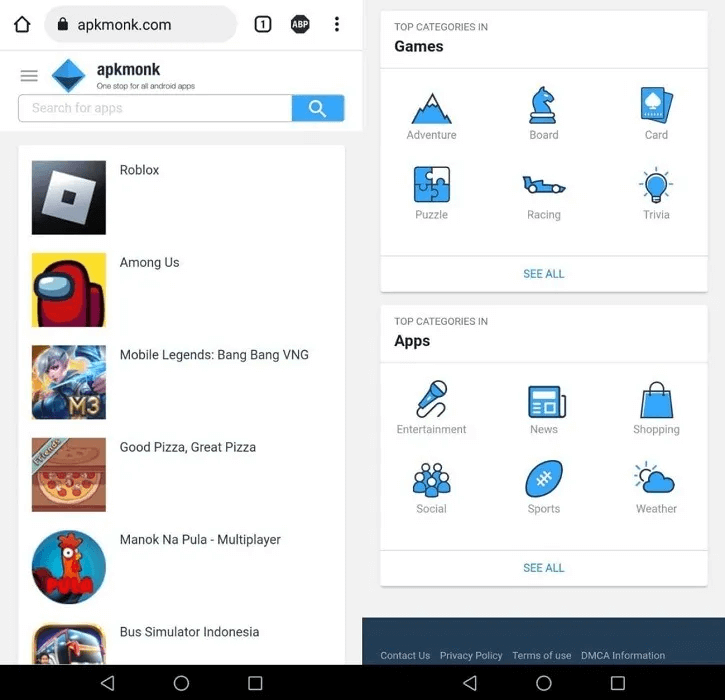Click Manok Na Pula - Multiplayer title
The width and height of the screenshot is (725, 700).
point(200,540)
